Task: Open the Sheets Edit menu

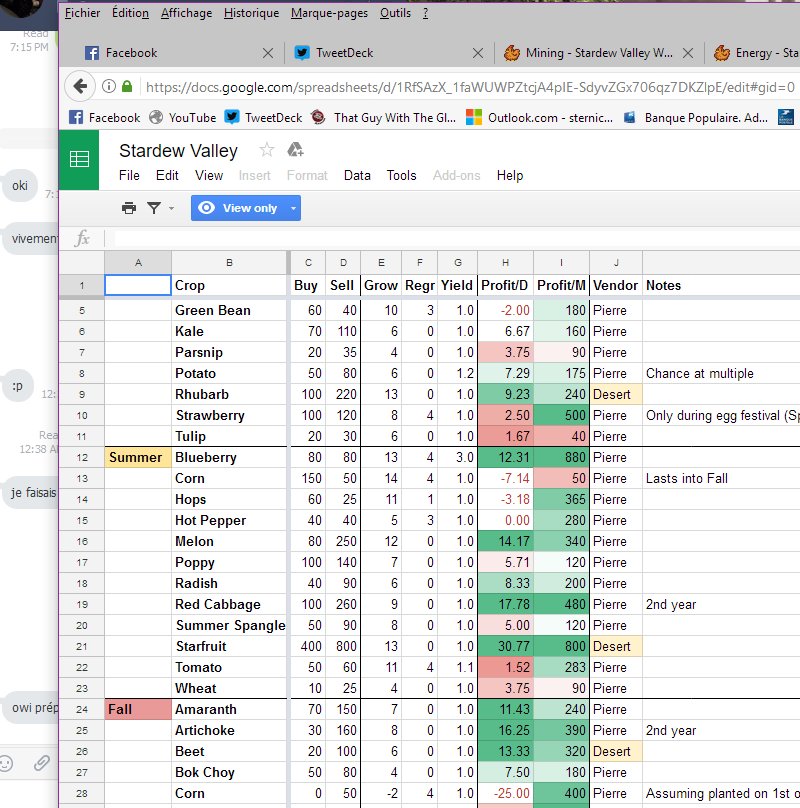Action: coord(167,175)
